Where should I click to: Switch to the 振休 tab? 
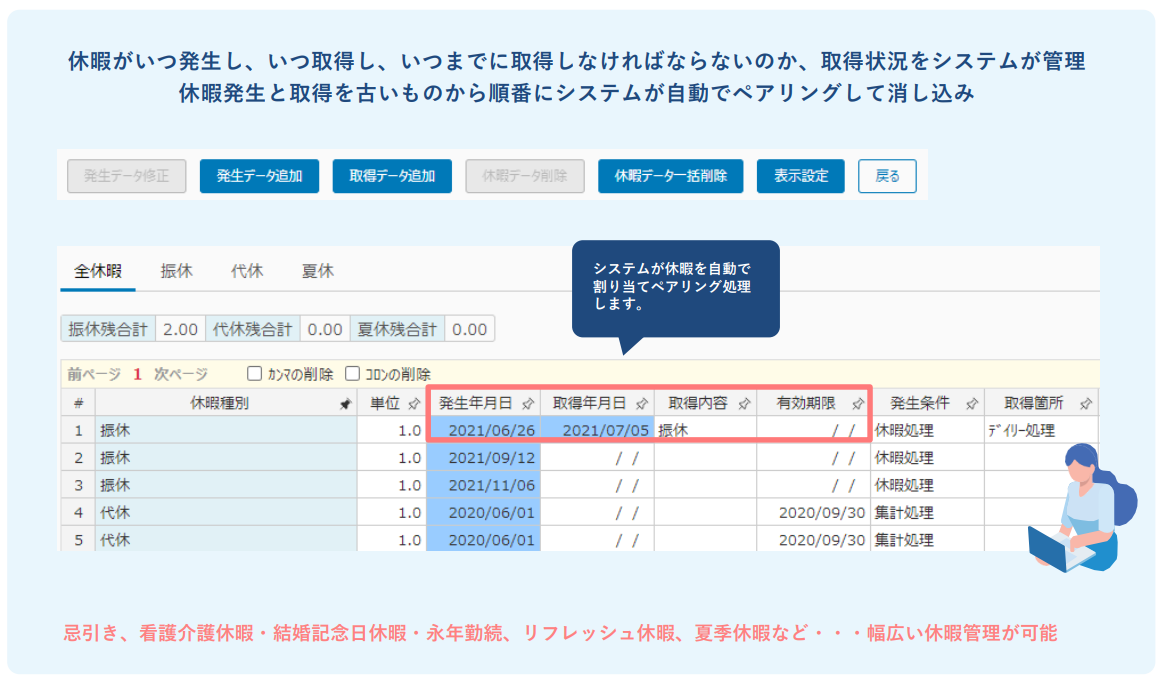point(177,271)
